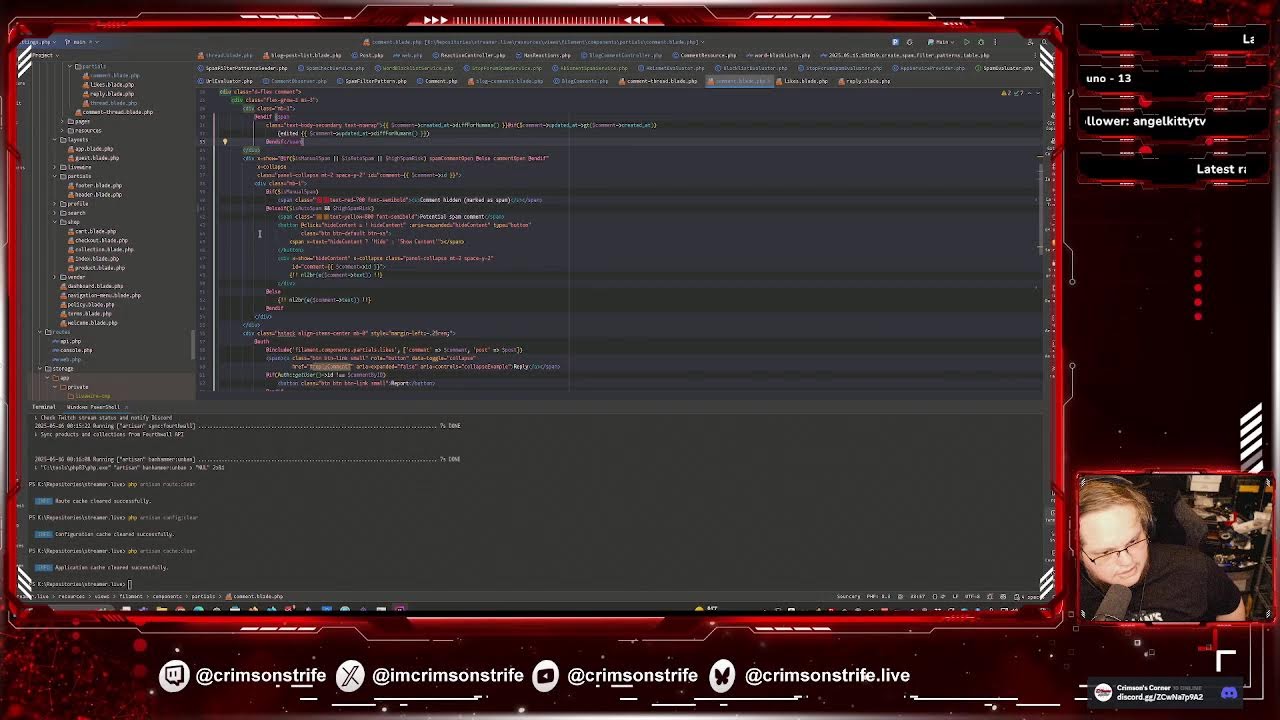This screenshot has height=720, width=1280.
Task: Run the Main configuration with the play icon
Action: pos(967,42)
